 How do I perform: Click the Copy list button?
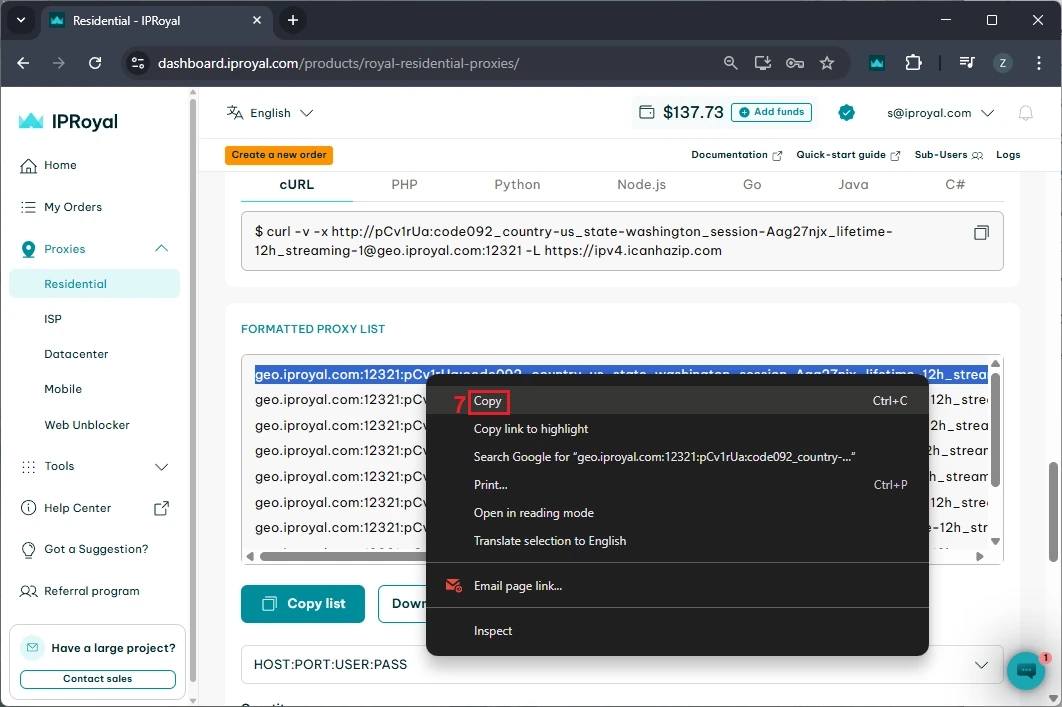(x=303, y=604)
